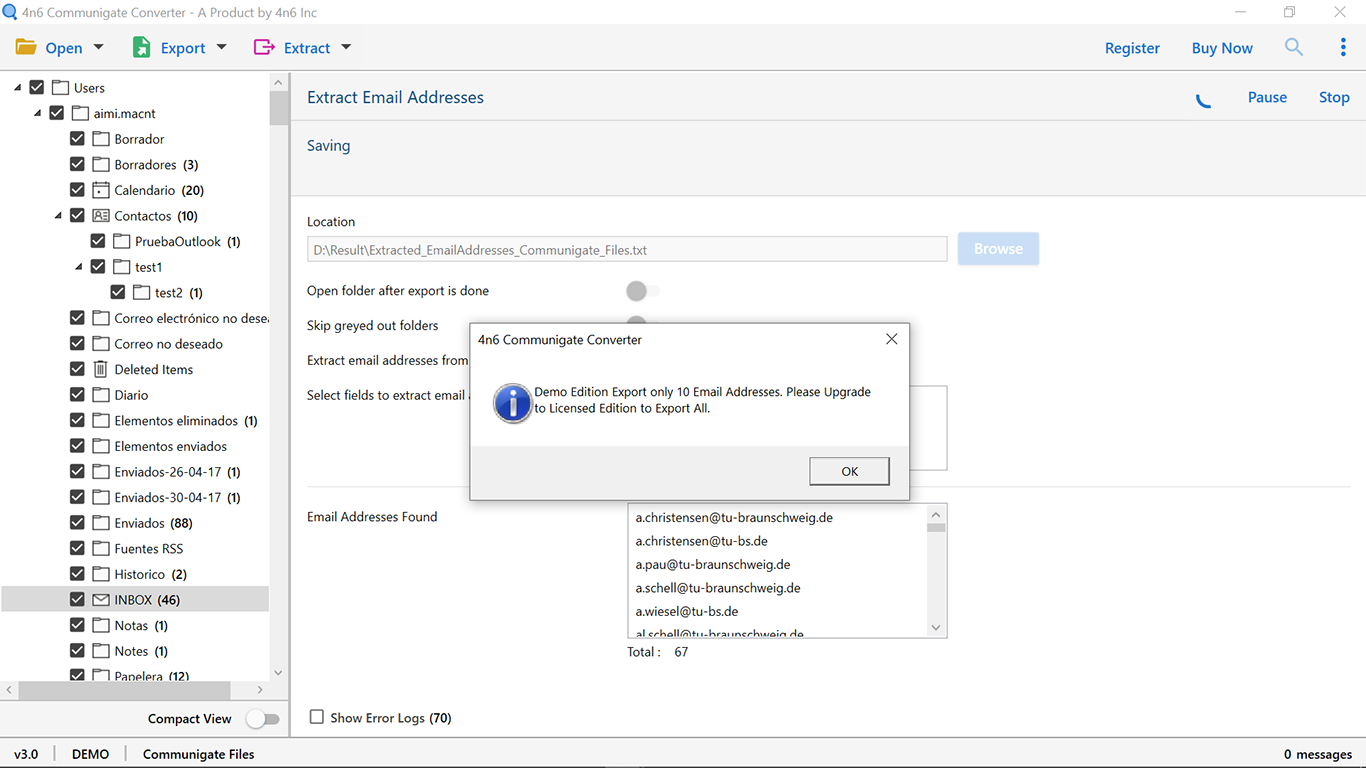
Task: Click the Deleted Items trash icon
Action: pyautogui.click(x=101, y=369)
